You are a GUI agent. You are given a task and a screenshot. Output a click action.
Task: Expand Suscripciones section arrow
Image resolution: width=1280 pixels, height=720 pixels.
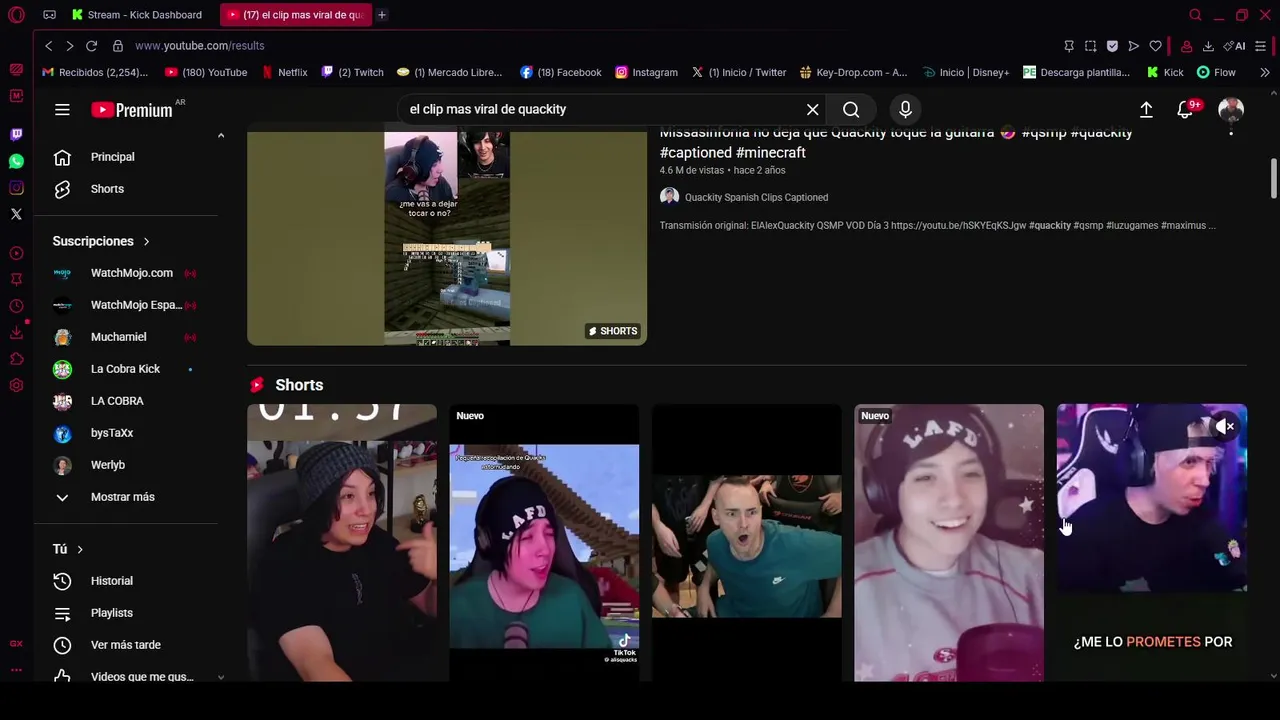click(146, 241)
